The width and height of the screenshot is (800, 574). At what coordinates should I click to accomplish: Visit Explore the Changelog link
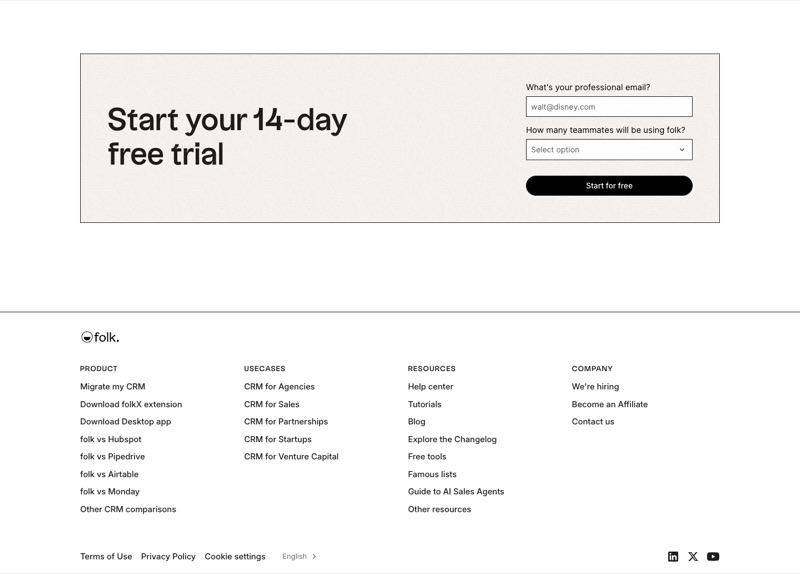pyautogui.click(x=452, y=439)
